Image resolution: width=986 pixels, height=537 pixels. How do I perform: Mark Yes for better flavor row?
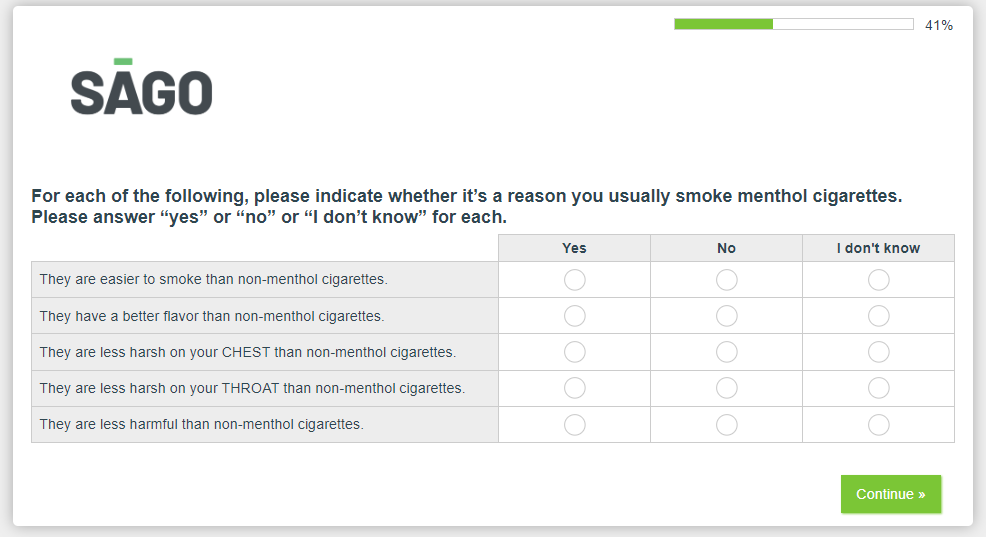click(x=574, y=316)
